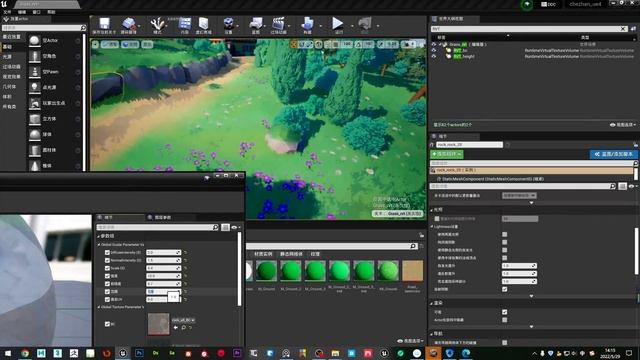The image size is (640, 360).
Task: Click the Static Mesh filter in content browser
Action: (291, 254)
